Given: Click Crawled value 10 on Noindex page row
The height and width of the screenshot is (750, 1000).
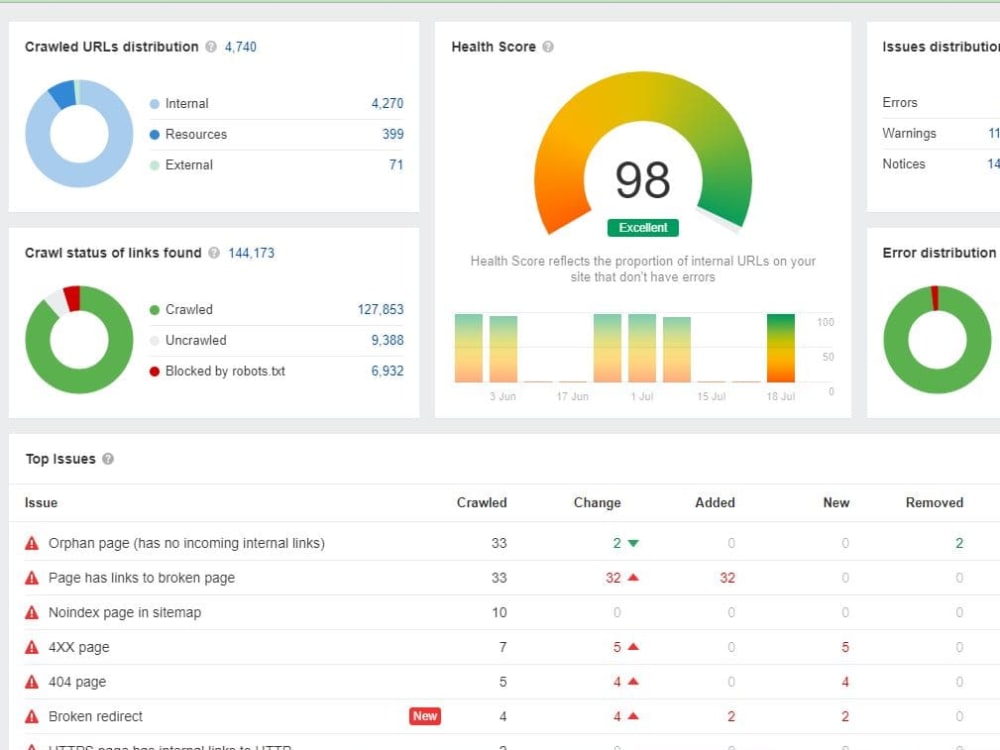Looking at the screenshot, I should [x=499, y=612].
